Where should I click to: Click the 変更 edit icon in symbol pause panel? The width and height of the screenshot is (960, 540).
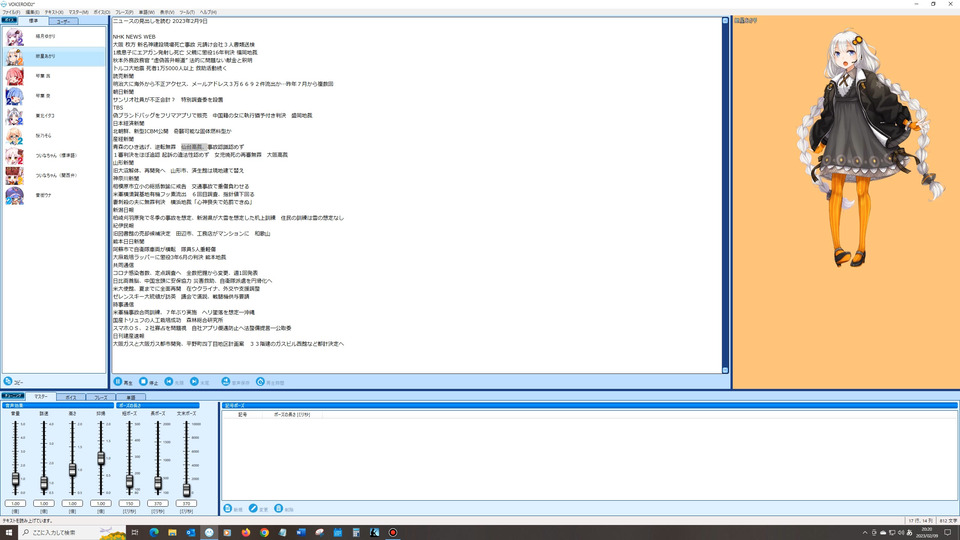click(x=253, y=509)
